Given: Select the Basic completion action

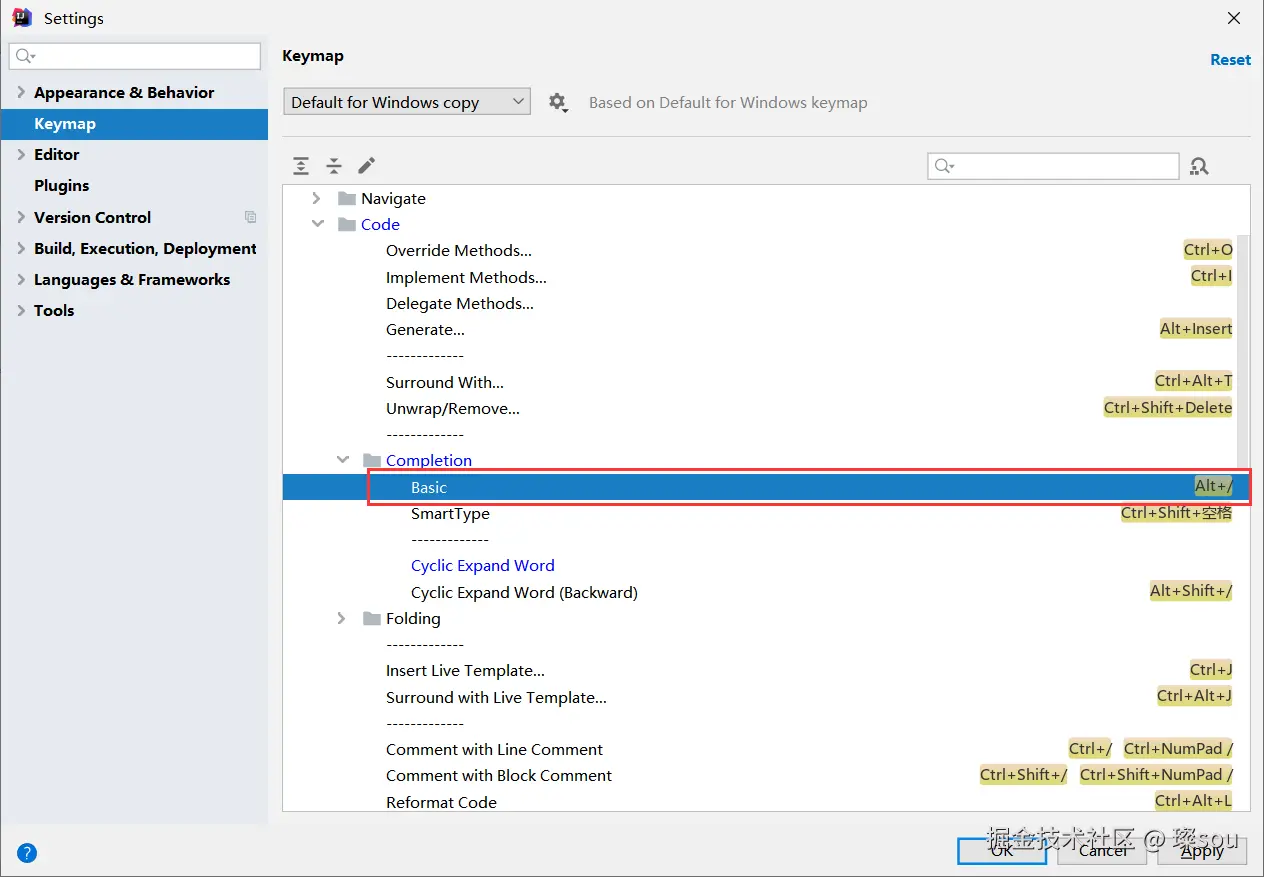Looking at the screenshot, I should tap(766, 487).
